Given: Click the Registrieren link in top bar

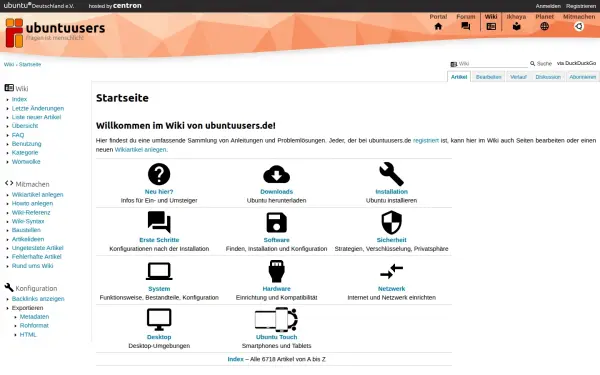Looking at the screenshot, I should click(581, 6).
